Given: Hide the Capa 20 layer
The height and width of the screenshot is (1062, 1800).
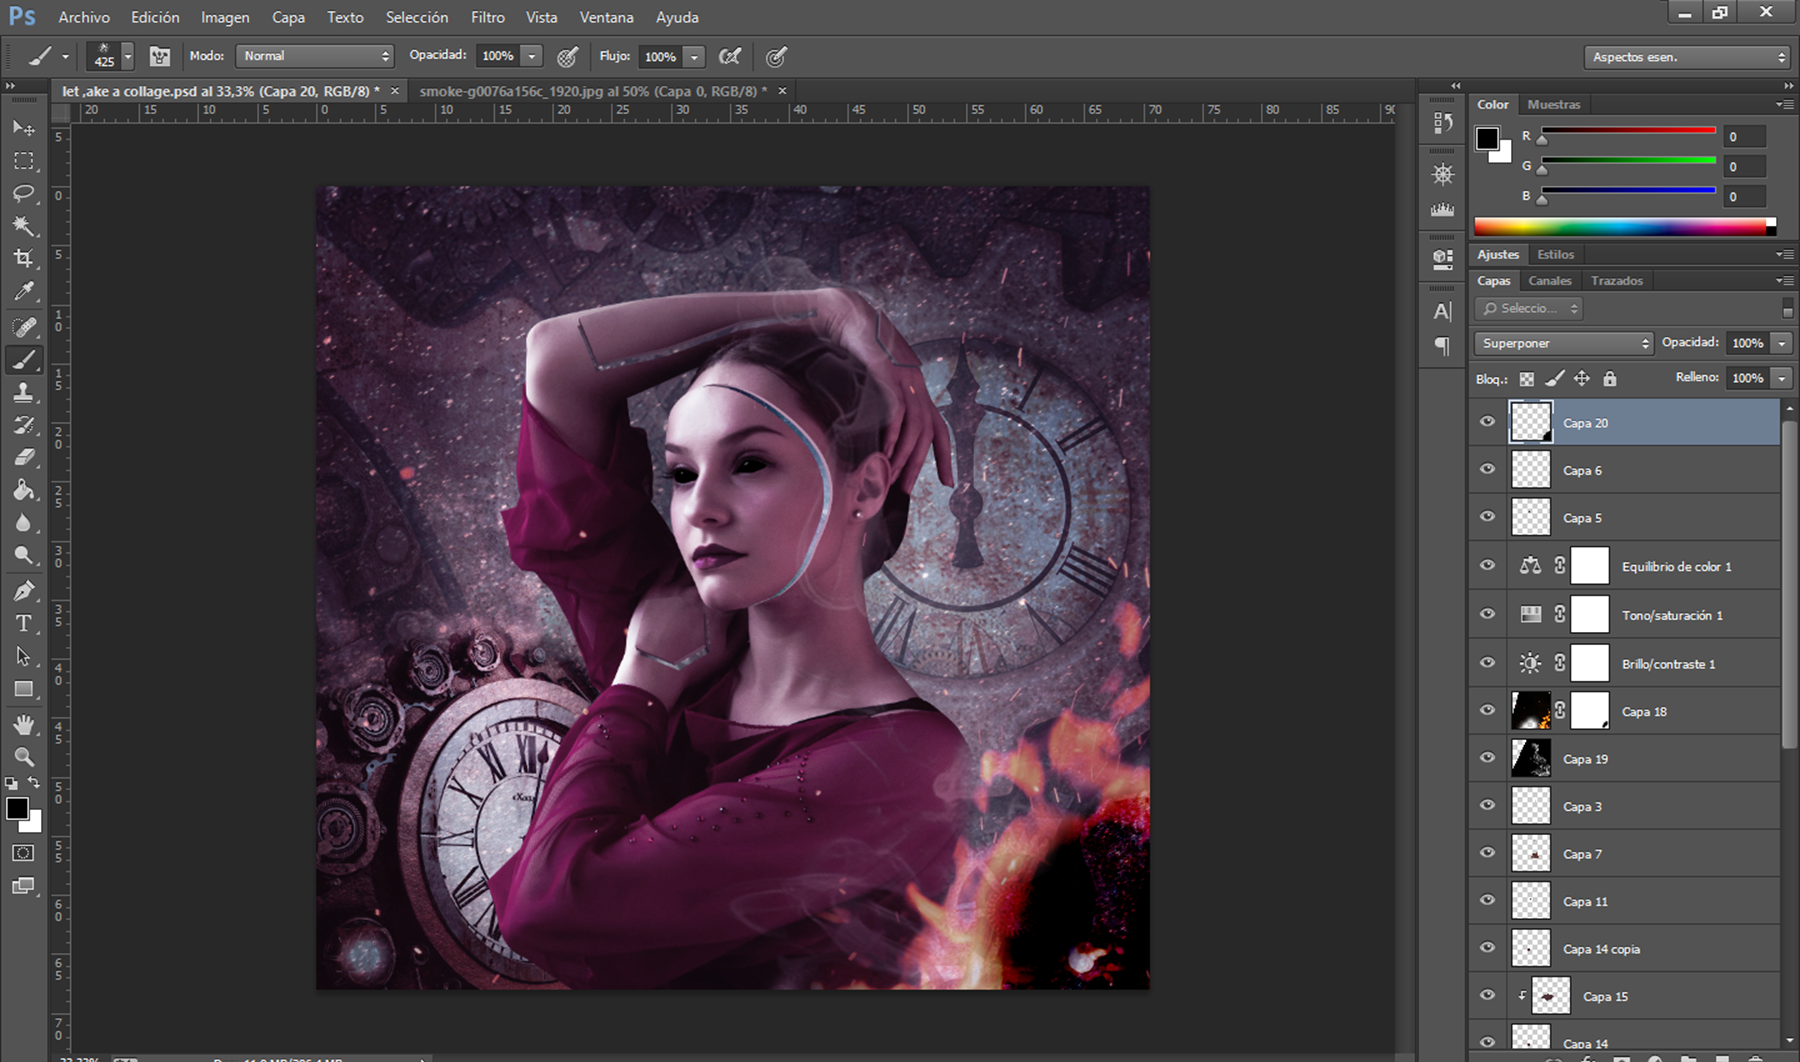Looking at the screenshot, I should pos(1488,422).
